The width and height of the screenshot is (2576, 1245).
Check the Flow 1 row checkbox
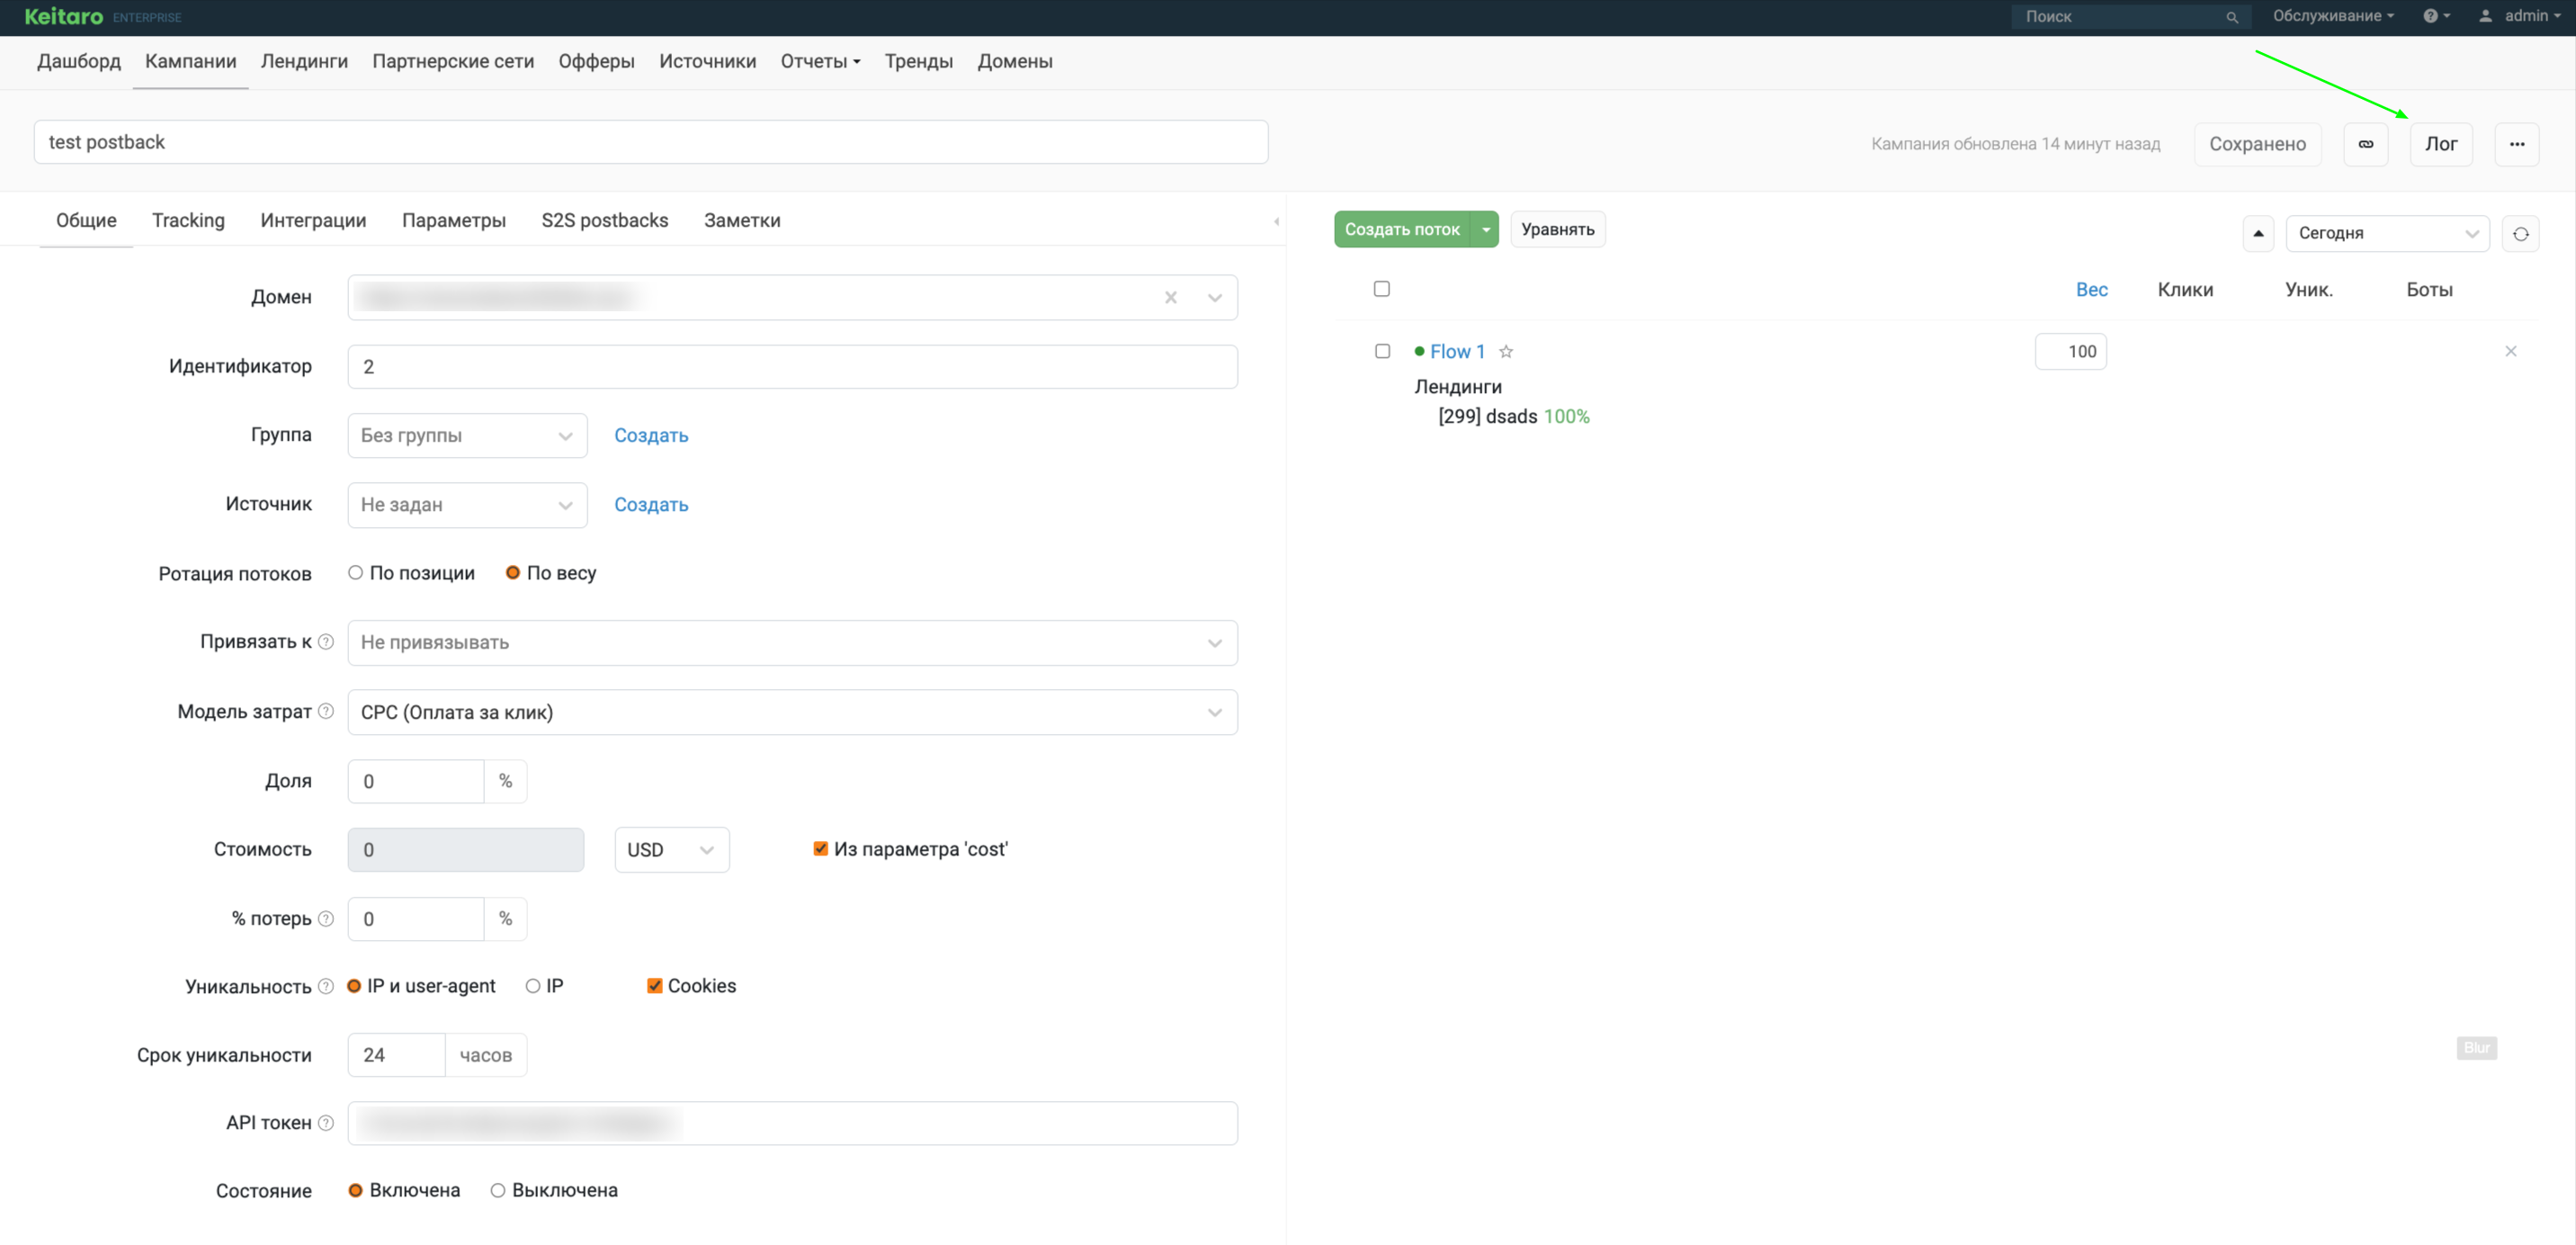click(1382, 351)
